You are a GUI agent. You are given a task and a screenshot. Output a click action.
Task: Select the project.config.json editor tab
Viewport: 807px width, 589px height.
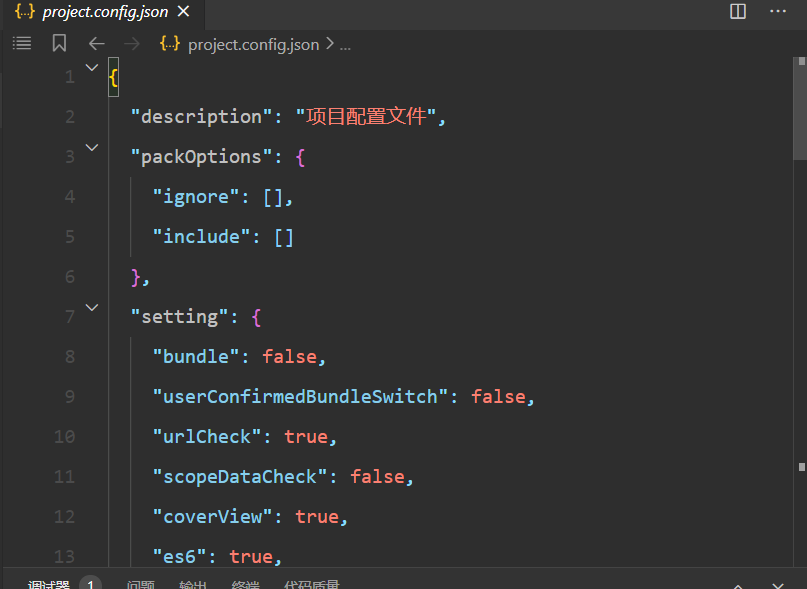coord(103,12)
